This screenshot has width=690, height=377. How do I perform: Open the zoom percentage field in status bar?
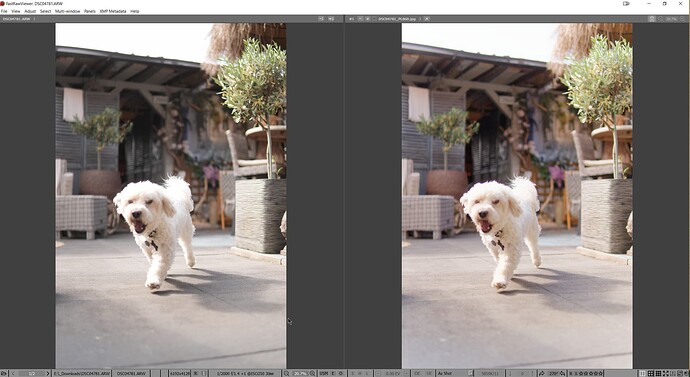point(299,373)
